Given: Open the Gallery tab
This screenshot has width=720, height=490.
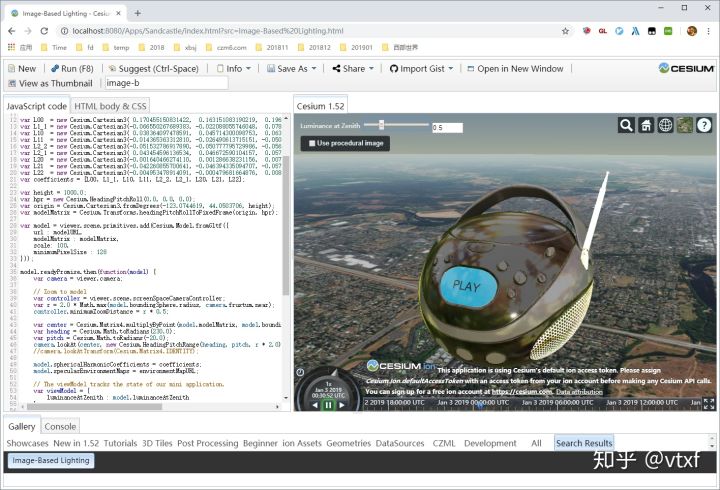Looking at the screenshot, I should (22, 426).
